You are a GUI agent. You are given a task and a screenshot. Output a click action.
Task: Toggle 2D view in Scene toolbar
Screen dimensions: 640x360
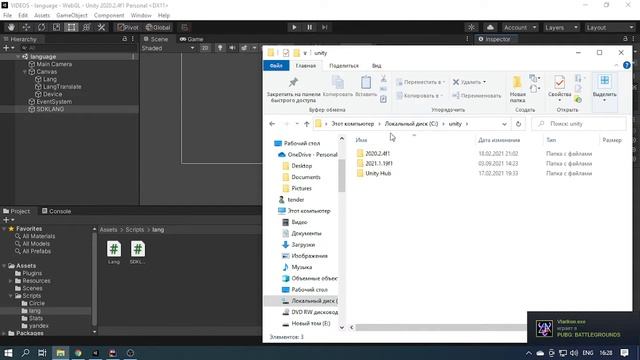pyautogui.click(x=205, y=48)
